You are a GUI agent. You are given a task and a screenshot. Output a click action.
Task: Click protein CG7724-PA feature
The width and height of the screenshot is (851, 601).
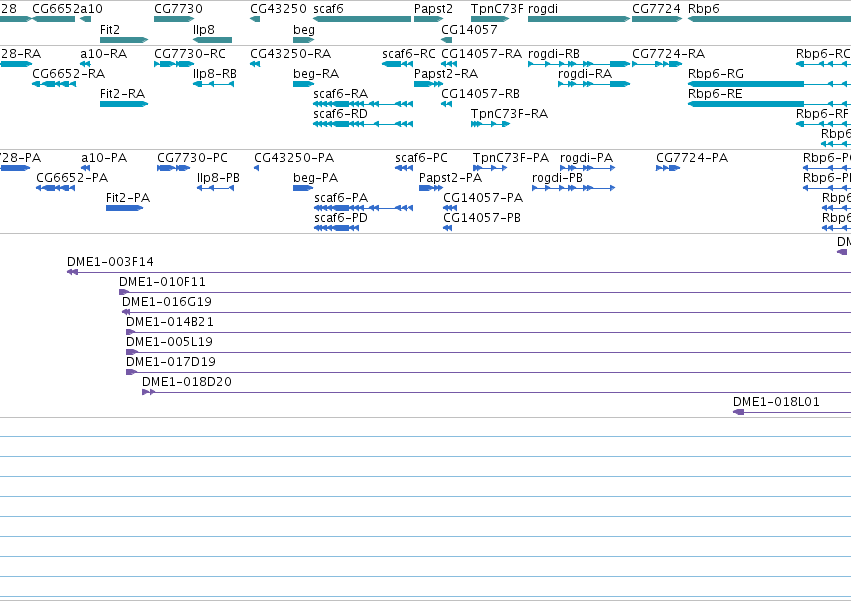[x=668, y=168]
